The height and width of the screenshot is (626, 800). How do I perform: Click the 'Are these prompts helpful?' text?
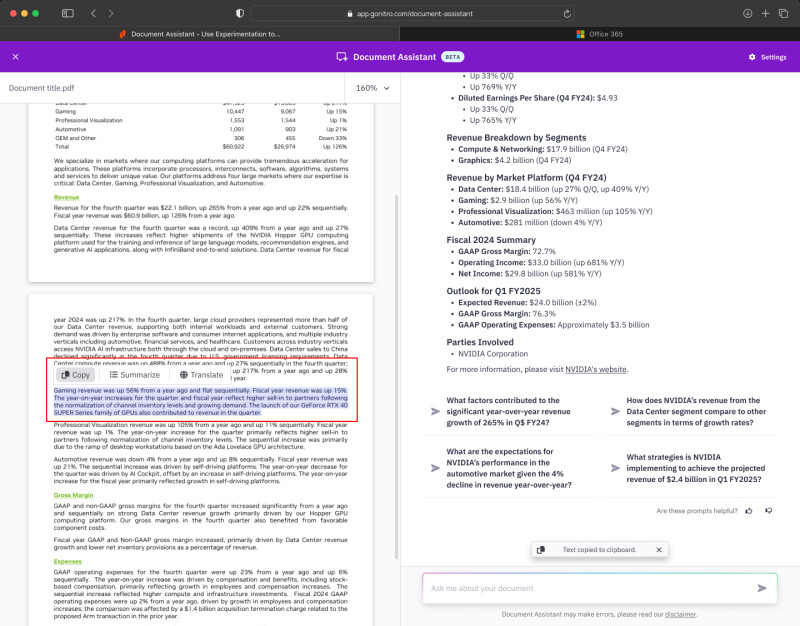697,511
